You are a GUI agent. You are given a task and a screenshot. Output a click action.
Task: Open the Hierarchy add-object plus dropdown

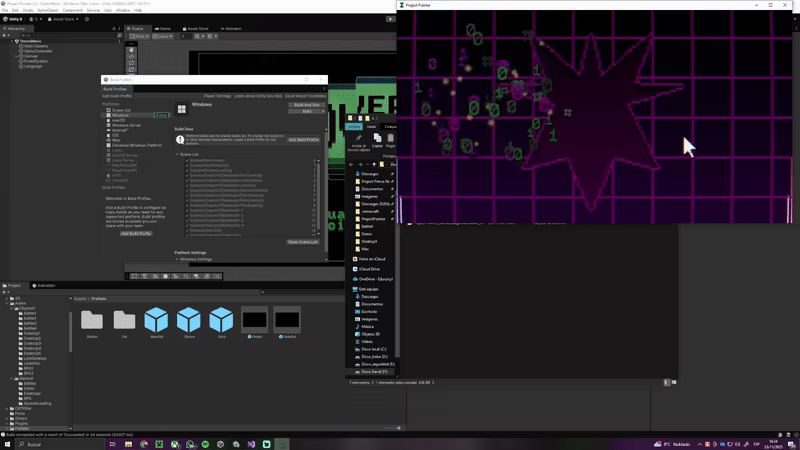pos(6,35)
